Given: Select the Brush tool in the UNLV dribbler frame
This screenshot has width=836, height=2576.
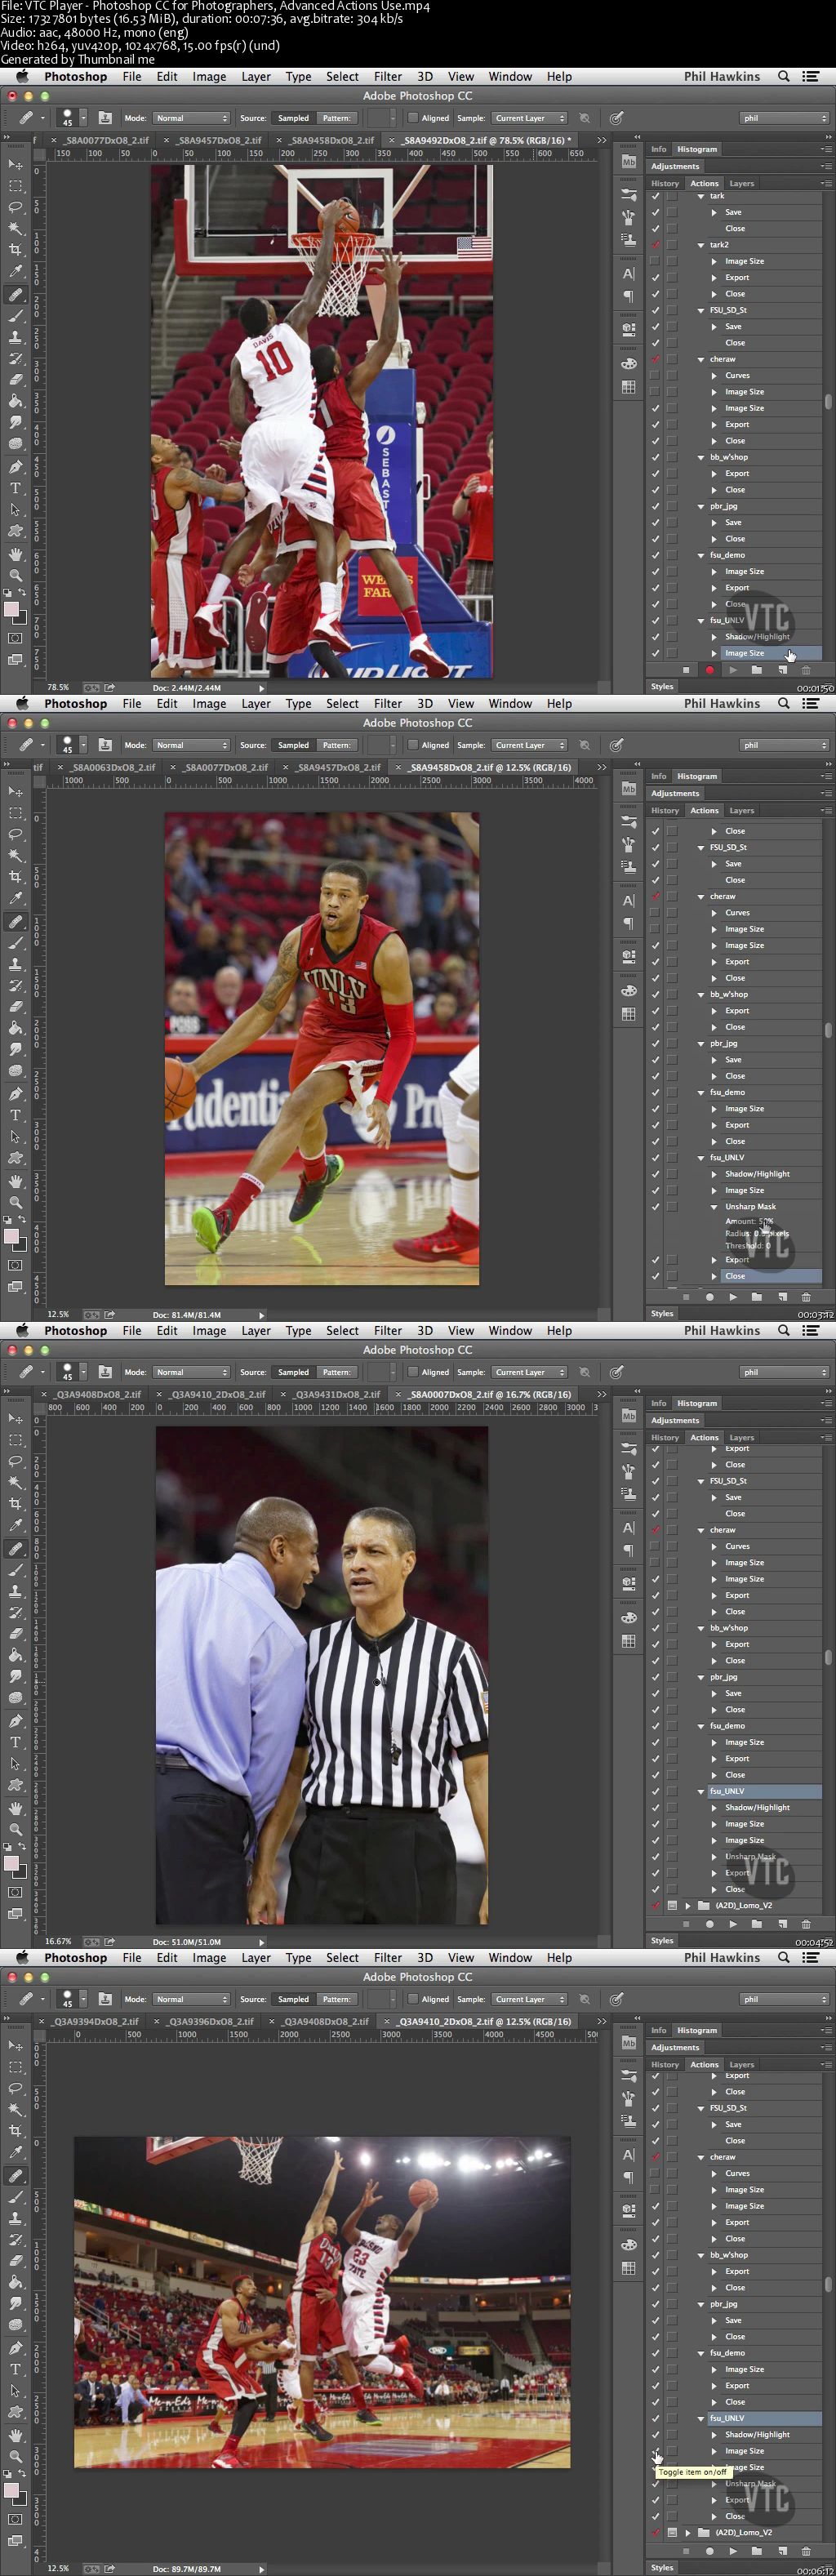Looking at the screenshot, I should coord(15,943).
